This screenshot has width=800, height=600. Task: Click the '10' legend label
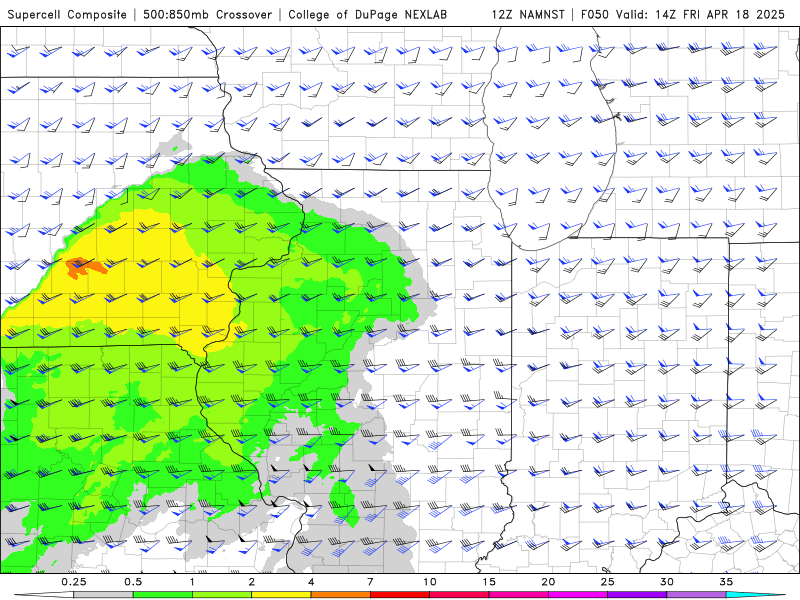[430, 582]
